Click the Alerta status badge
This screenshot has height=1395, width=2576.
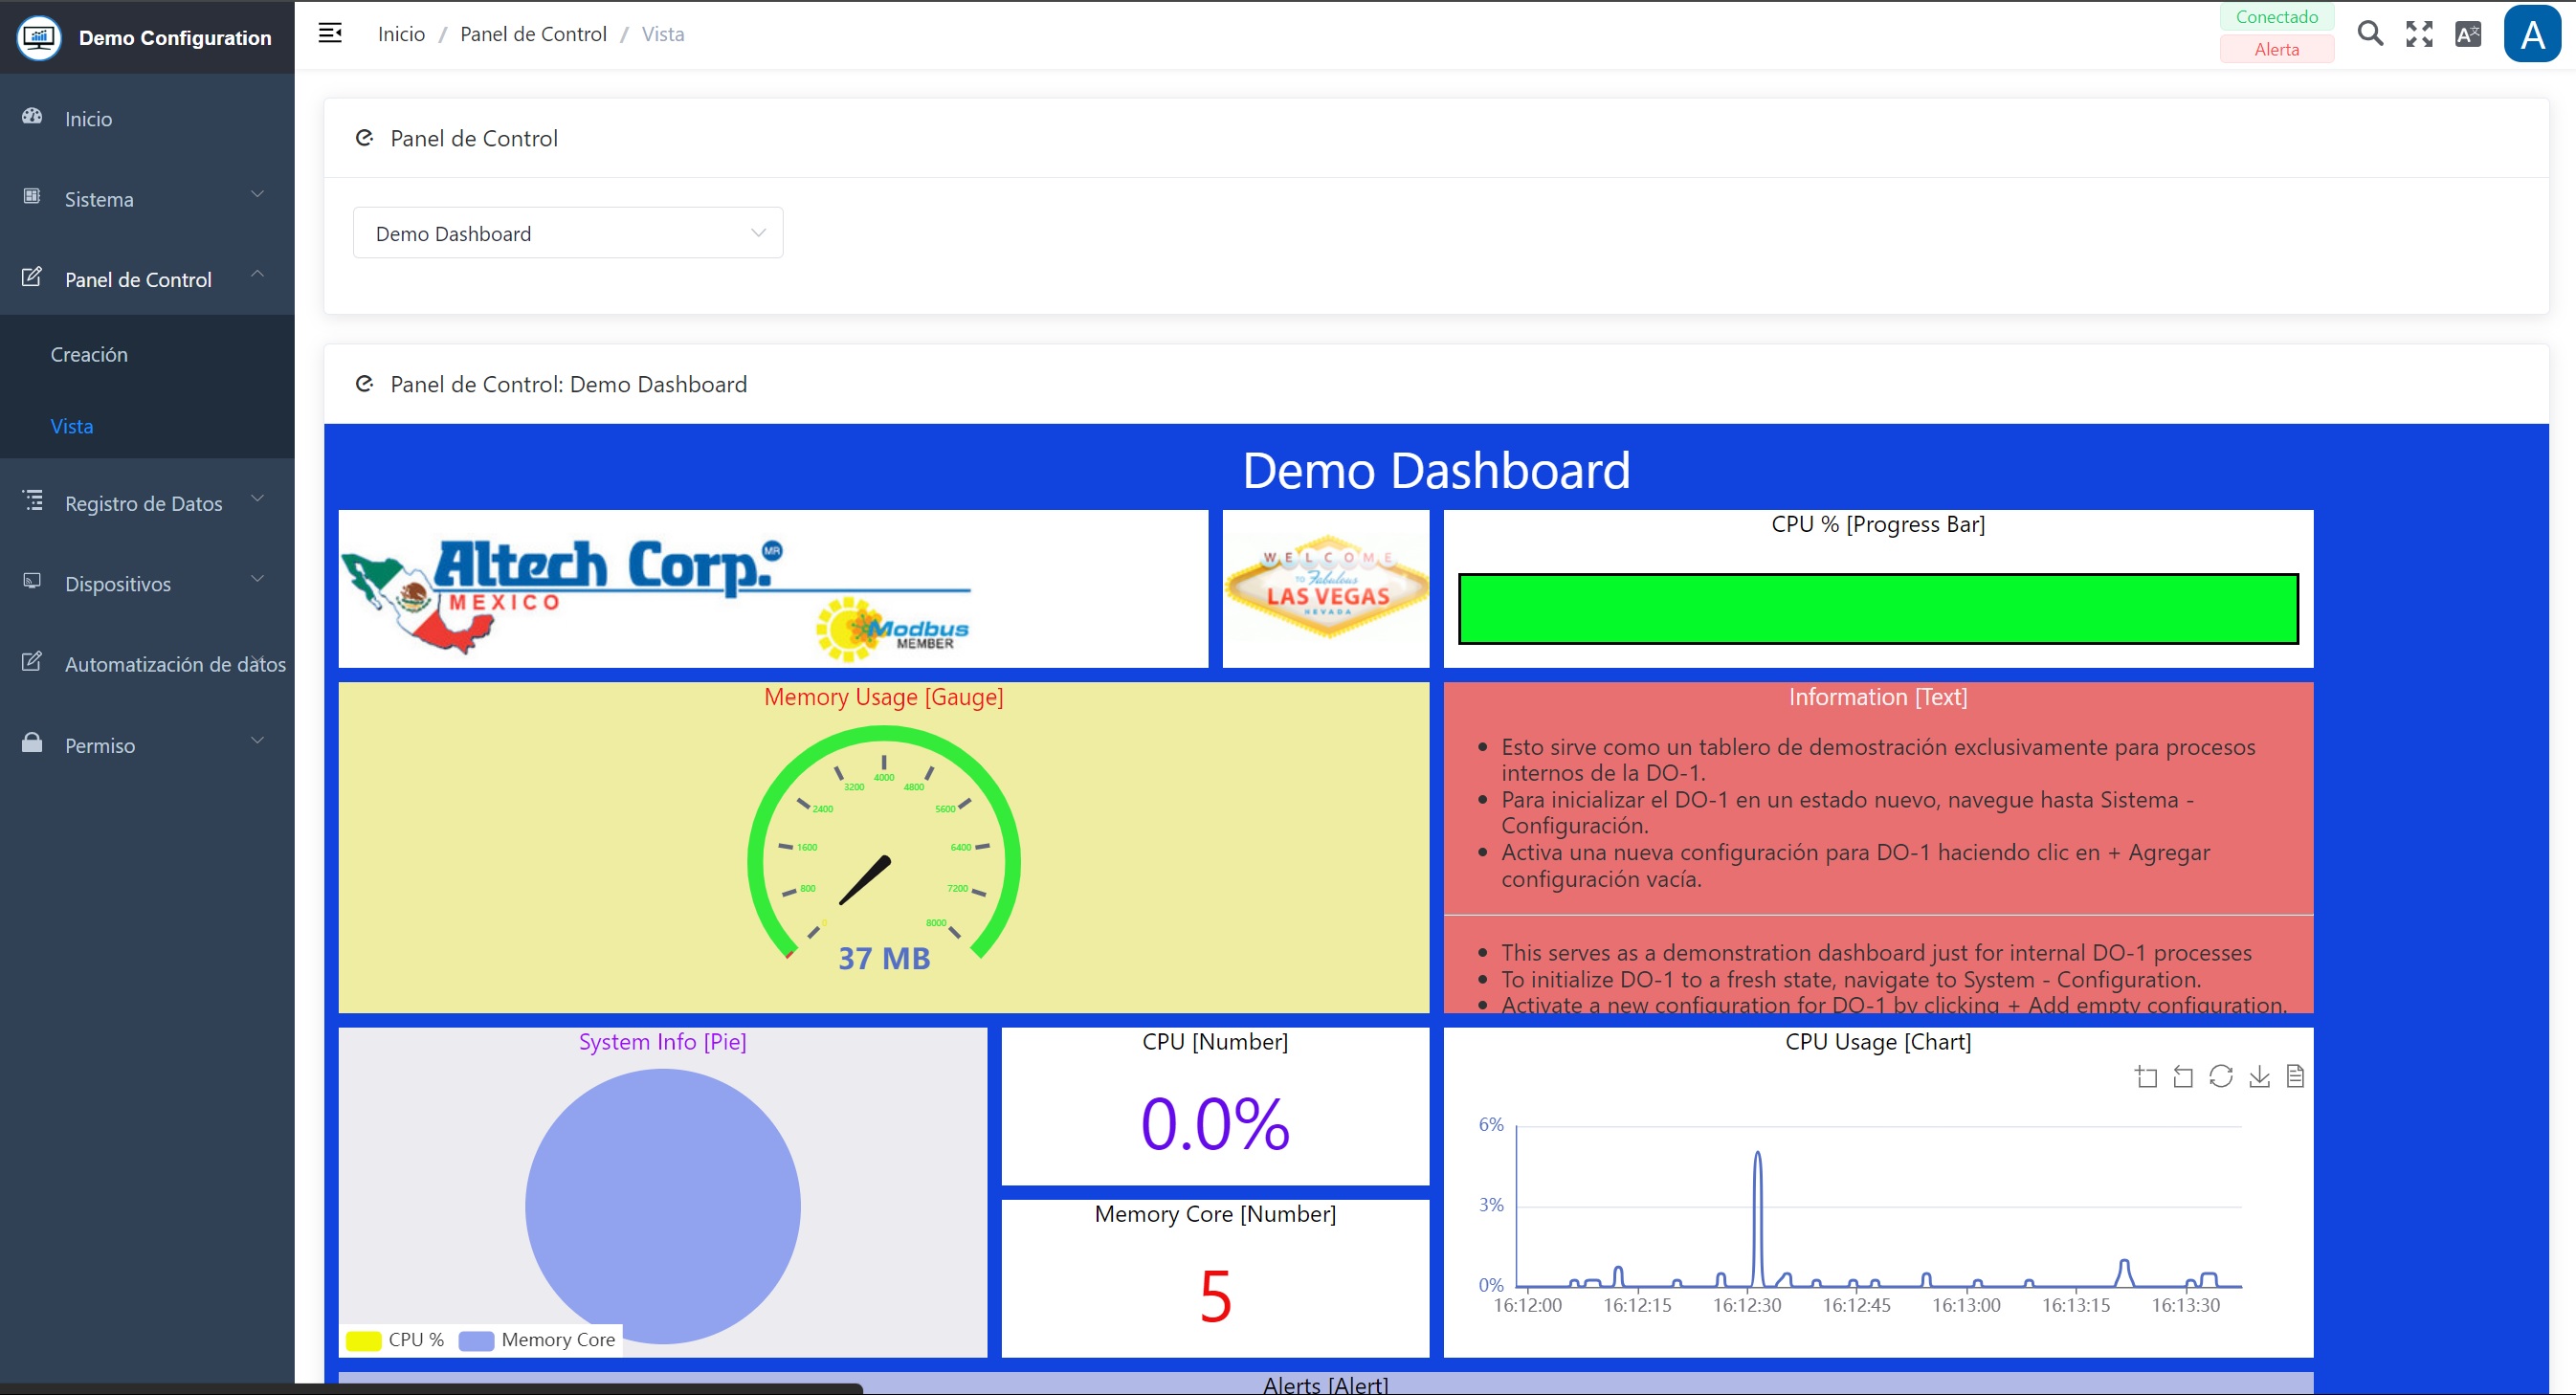(x=2276, y=49)
